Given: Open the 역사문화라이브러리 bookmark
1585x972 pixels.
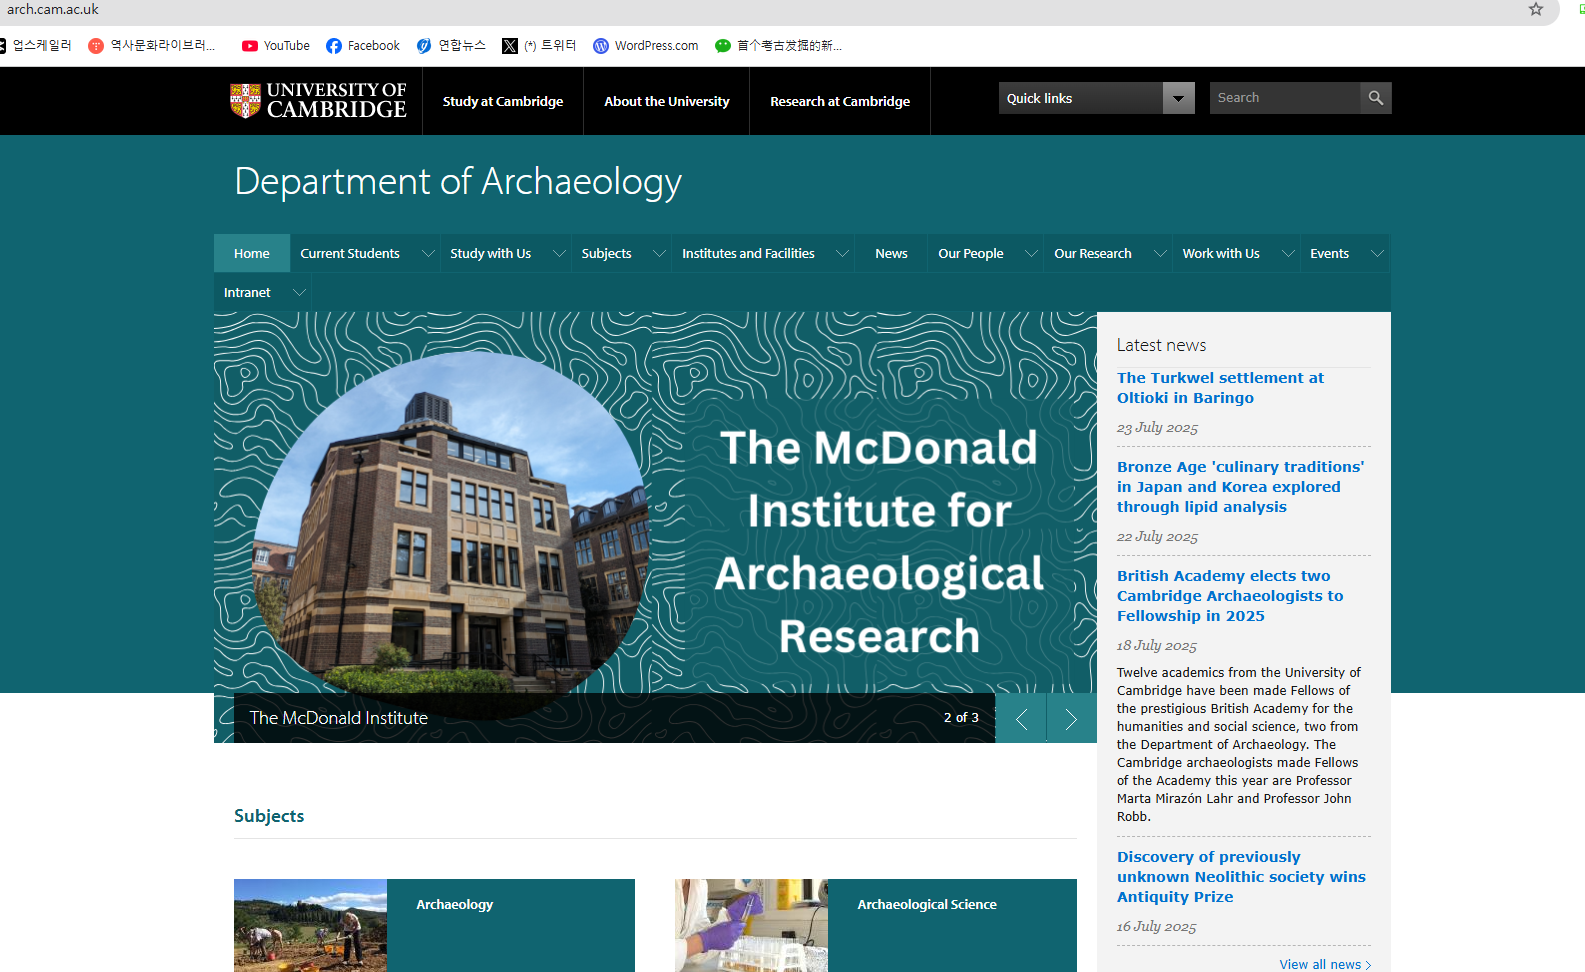Looking at the screenshot, I should 152,46.
